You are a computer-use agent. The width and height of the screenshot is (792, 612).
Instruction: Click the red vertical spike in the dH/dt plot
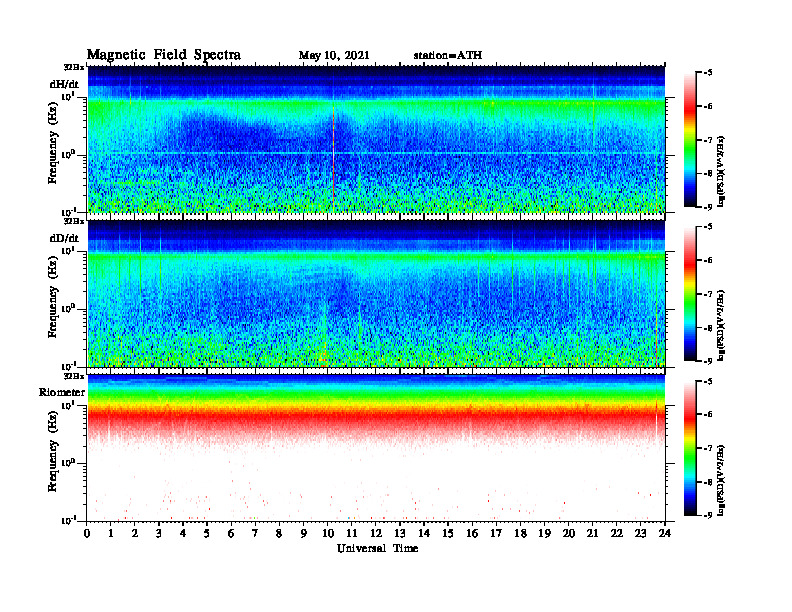333,158
